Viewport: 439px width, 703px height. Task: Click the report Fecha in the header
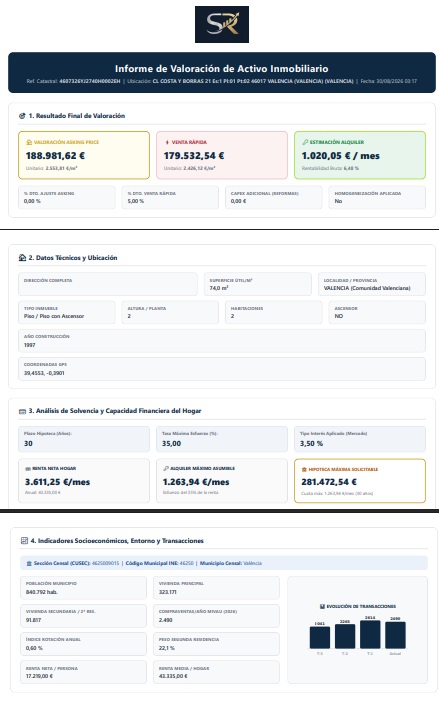pos(389,81)
